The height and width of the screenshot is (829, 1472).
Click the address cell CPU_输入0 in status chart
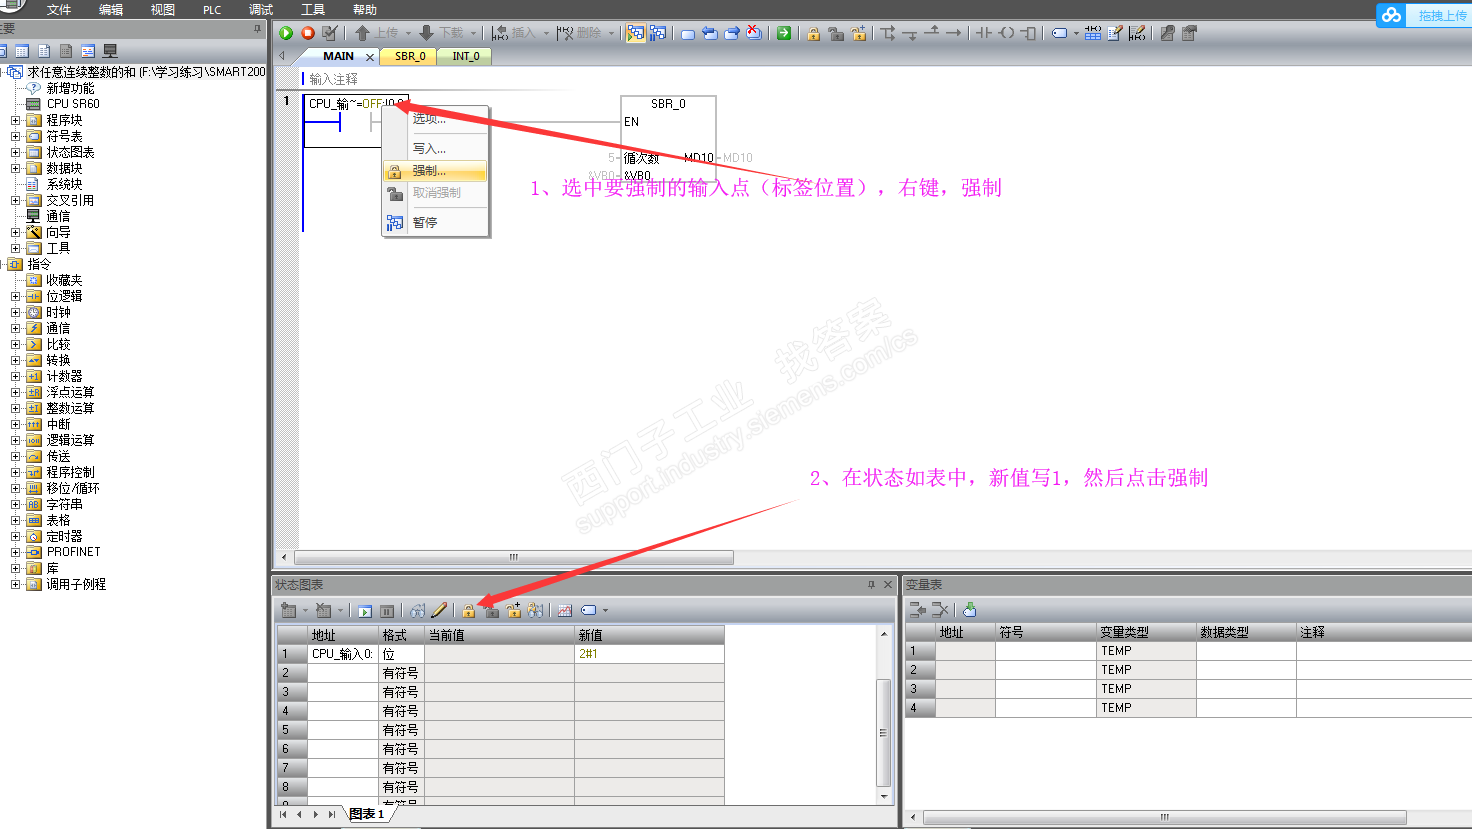coord(343,654)
